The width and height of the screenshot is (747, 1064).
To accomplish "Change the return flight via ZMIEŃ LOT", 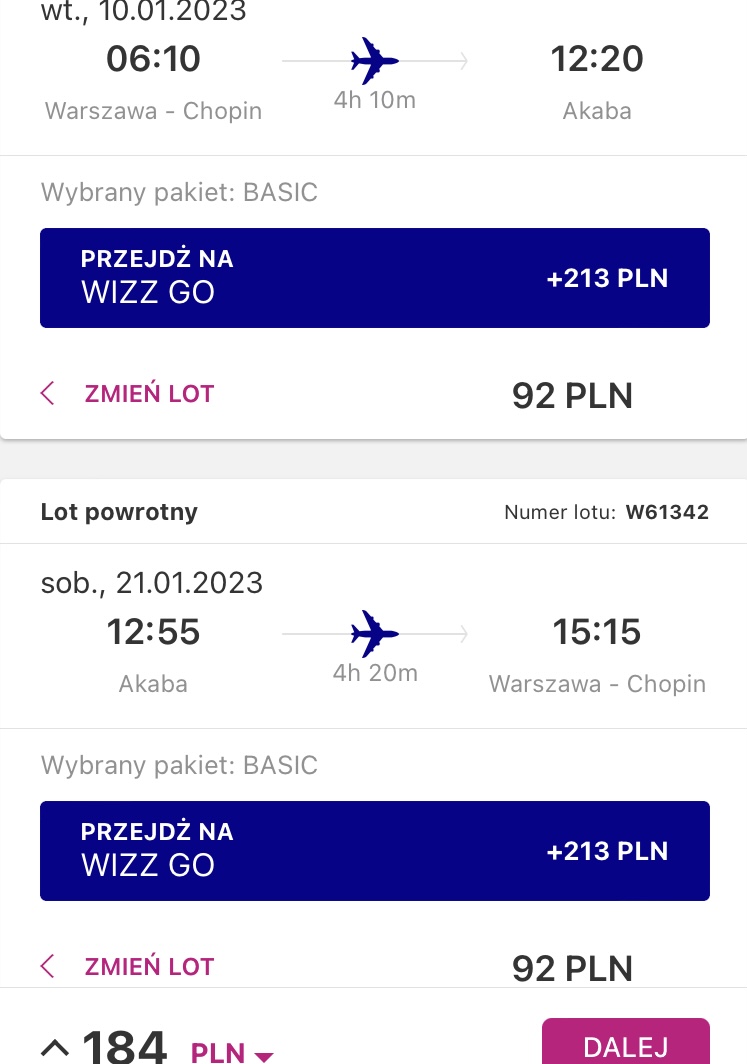I will [x=149, y=966].
